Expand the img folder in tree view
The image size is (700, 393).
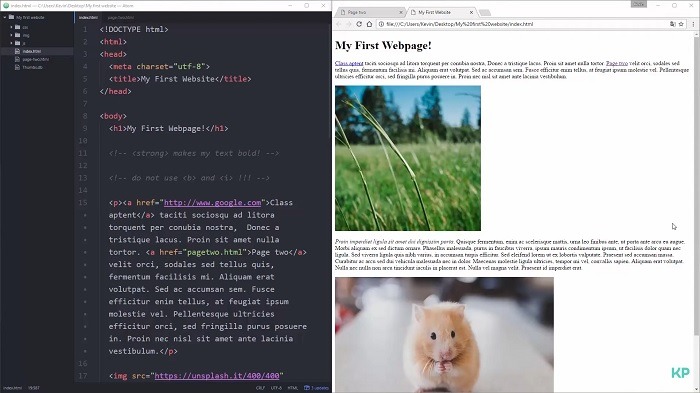click(12, 35)
